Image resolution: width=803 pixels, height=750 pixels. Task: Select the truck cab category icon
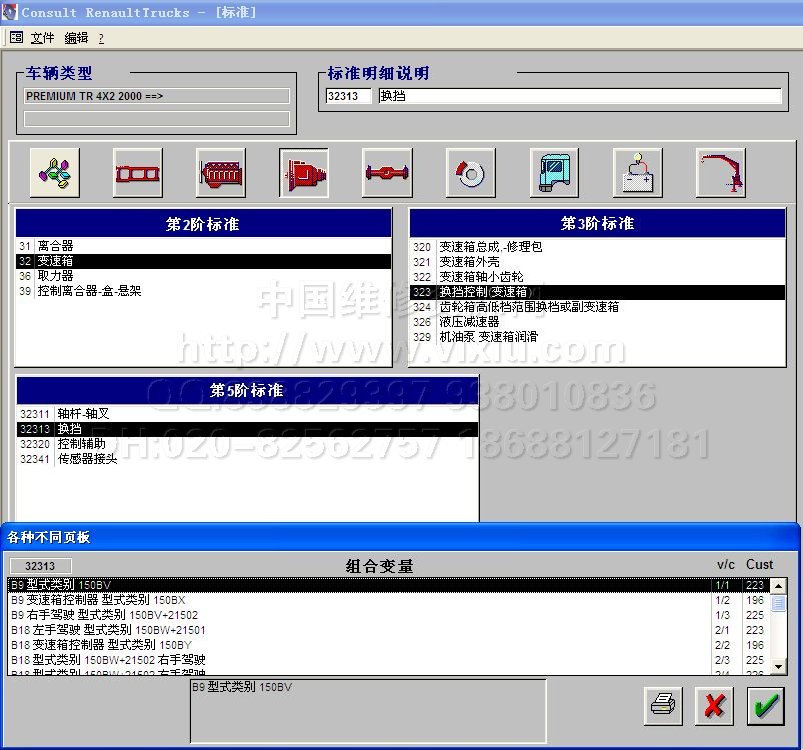[x=554, y=173]
